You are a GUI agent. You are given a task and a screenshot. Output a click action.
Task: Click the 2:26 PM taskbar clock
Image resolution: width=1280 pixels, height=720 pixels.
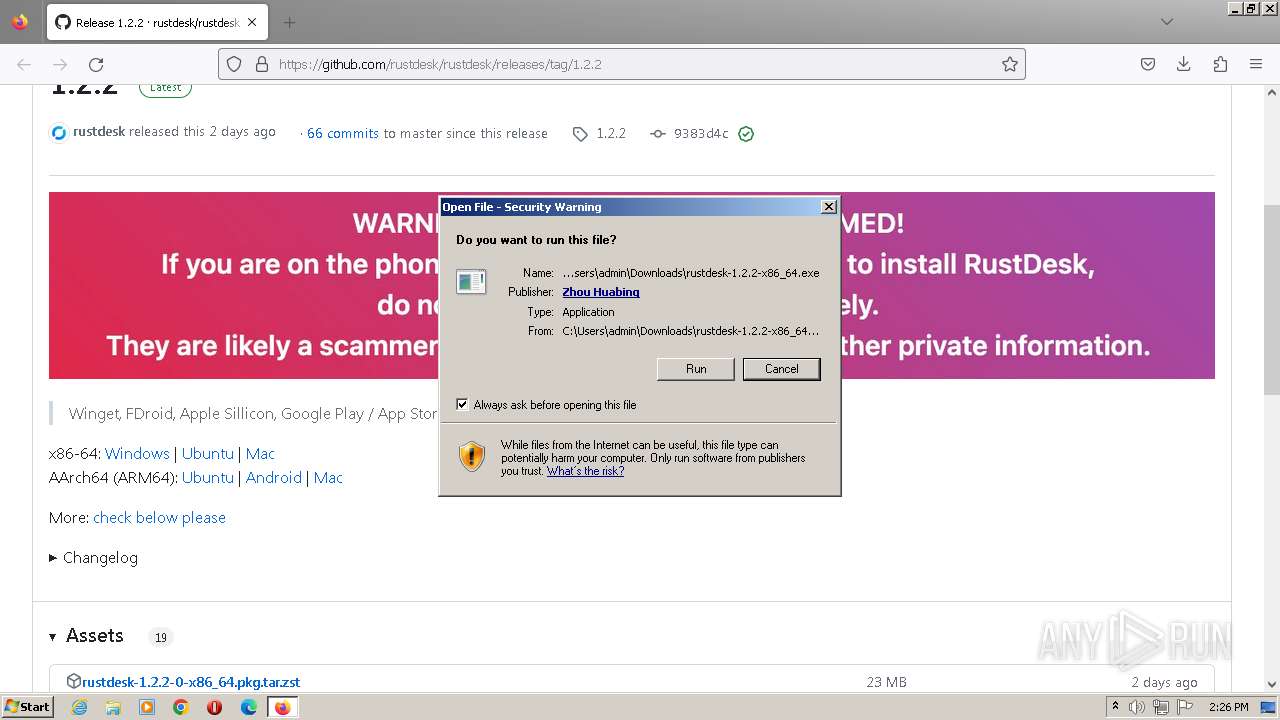(1229, 707)
